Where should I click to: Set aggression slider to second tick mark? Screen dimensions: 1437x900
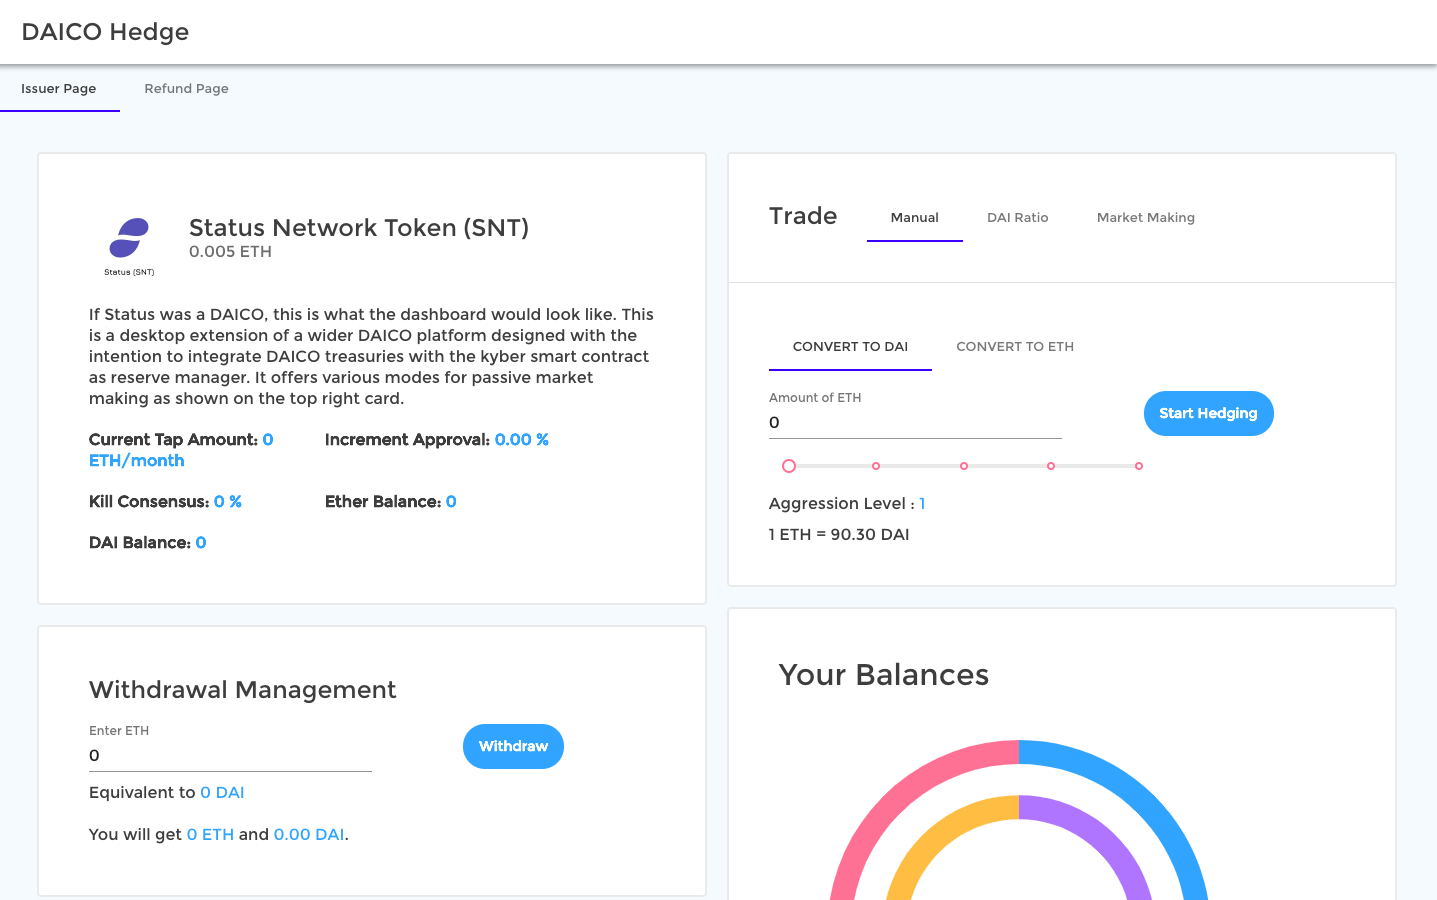tap(876, 466)
